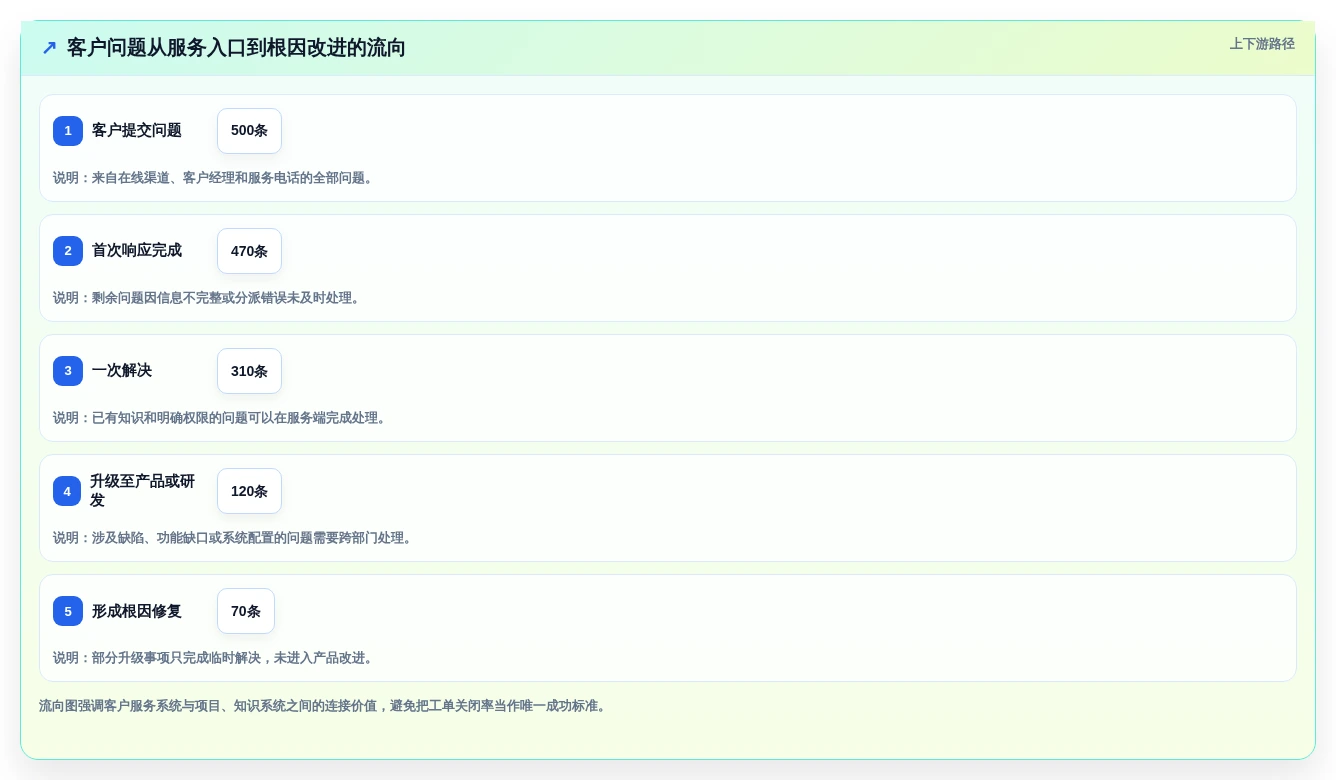The image size is (1336, 780).
Task: Select the 一次解决 step label
Action: pyautogui.click(x=122, y=371)
